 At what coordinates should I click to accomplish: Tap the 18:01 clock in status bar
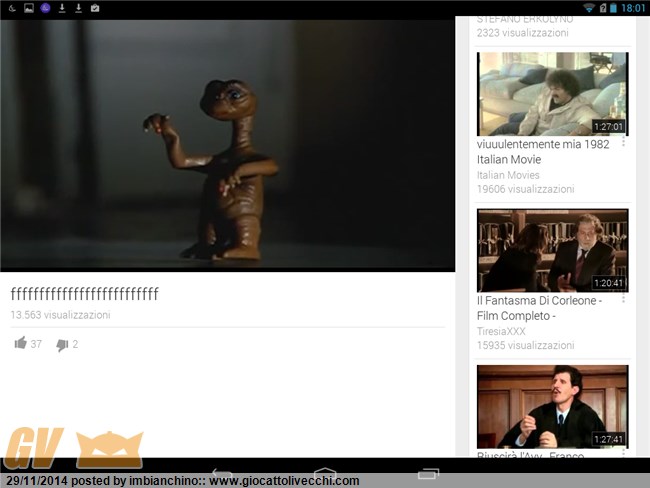[x=633, y=8]
